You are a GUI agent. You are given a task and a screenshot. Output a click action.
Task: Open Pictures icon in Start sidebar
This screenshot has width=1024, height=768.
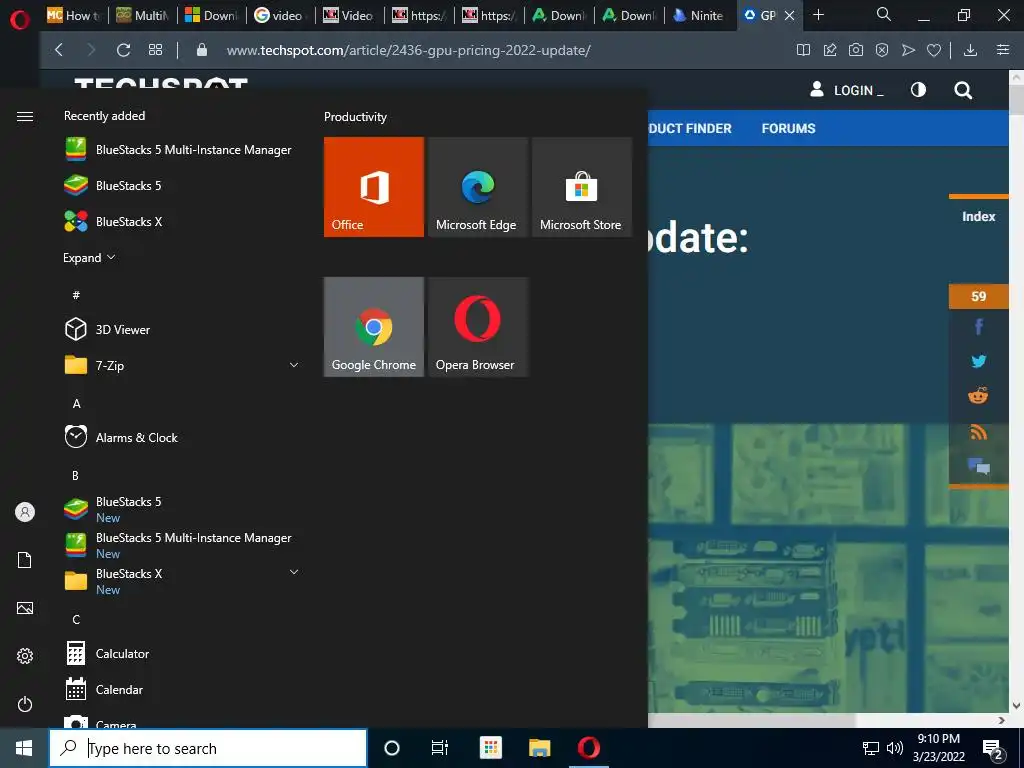point(25,608)
